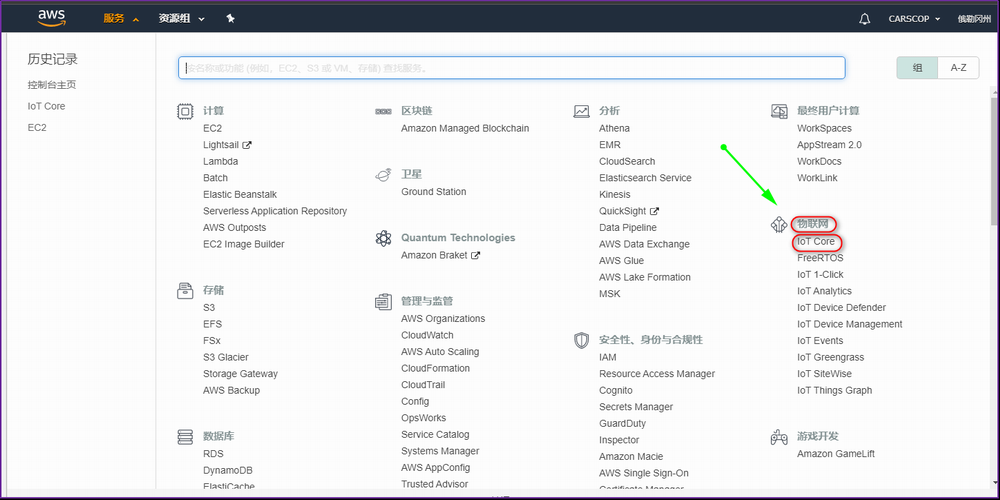Open Systems Manager service
Screen dimensions: 1000x500
click(440, 451)
